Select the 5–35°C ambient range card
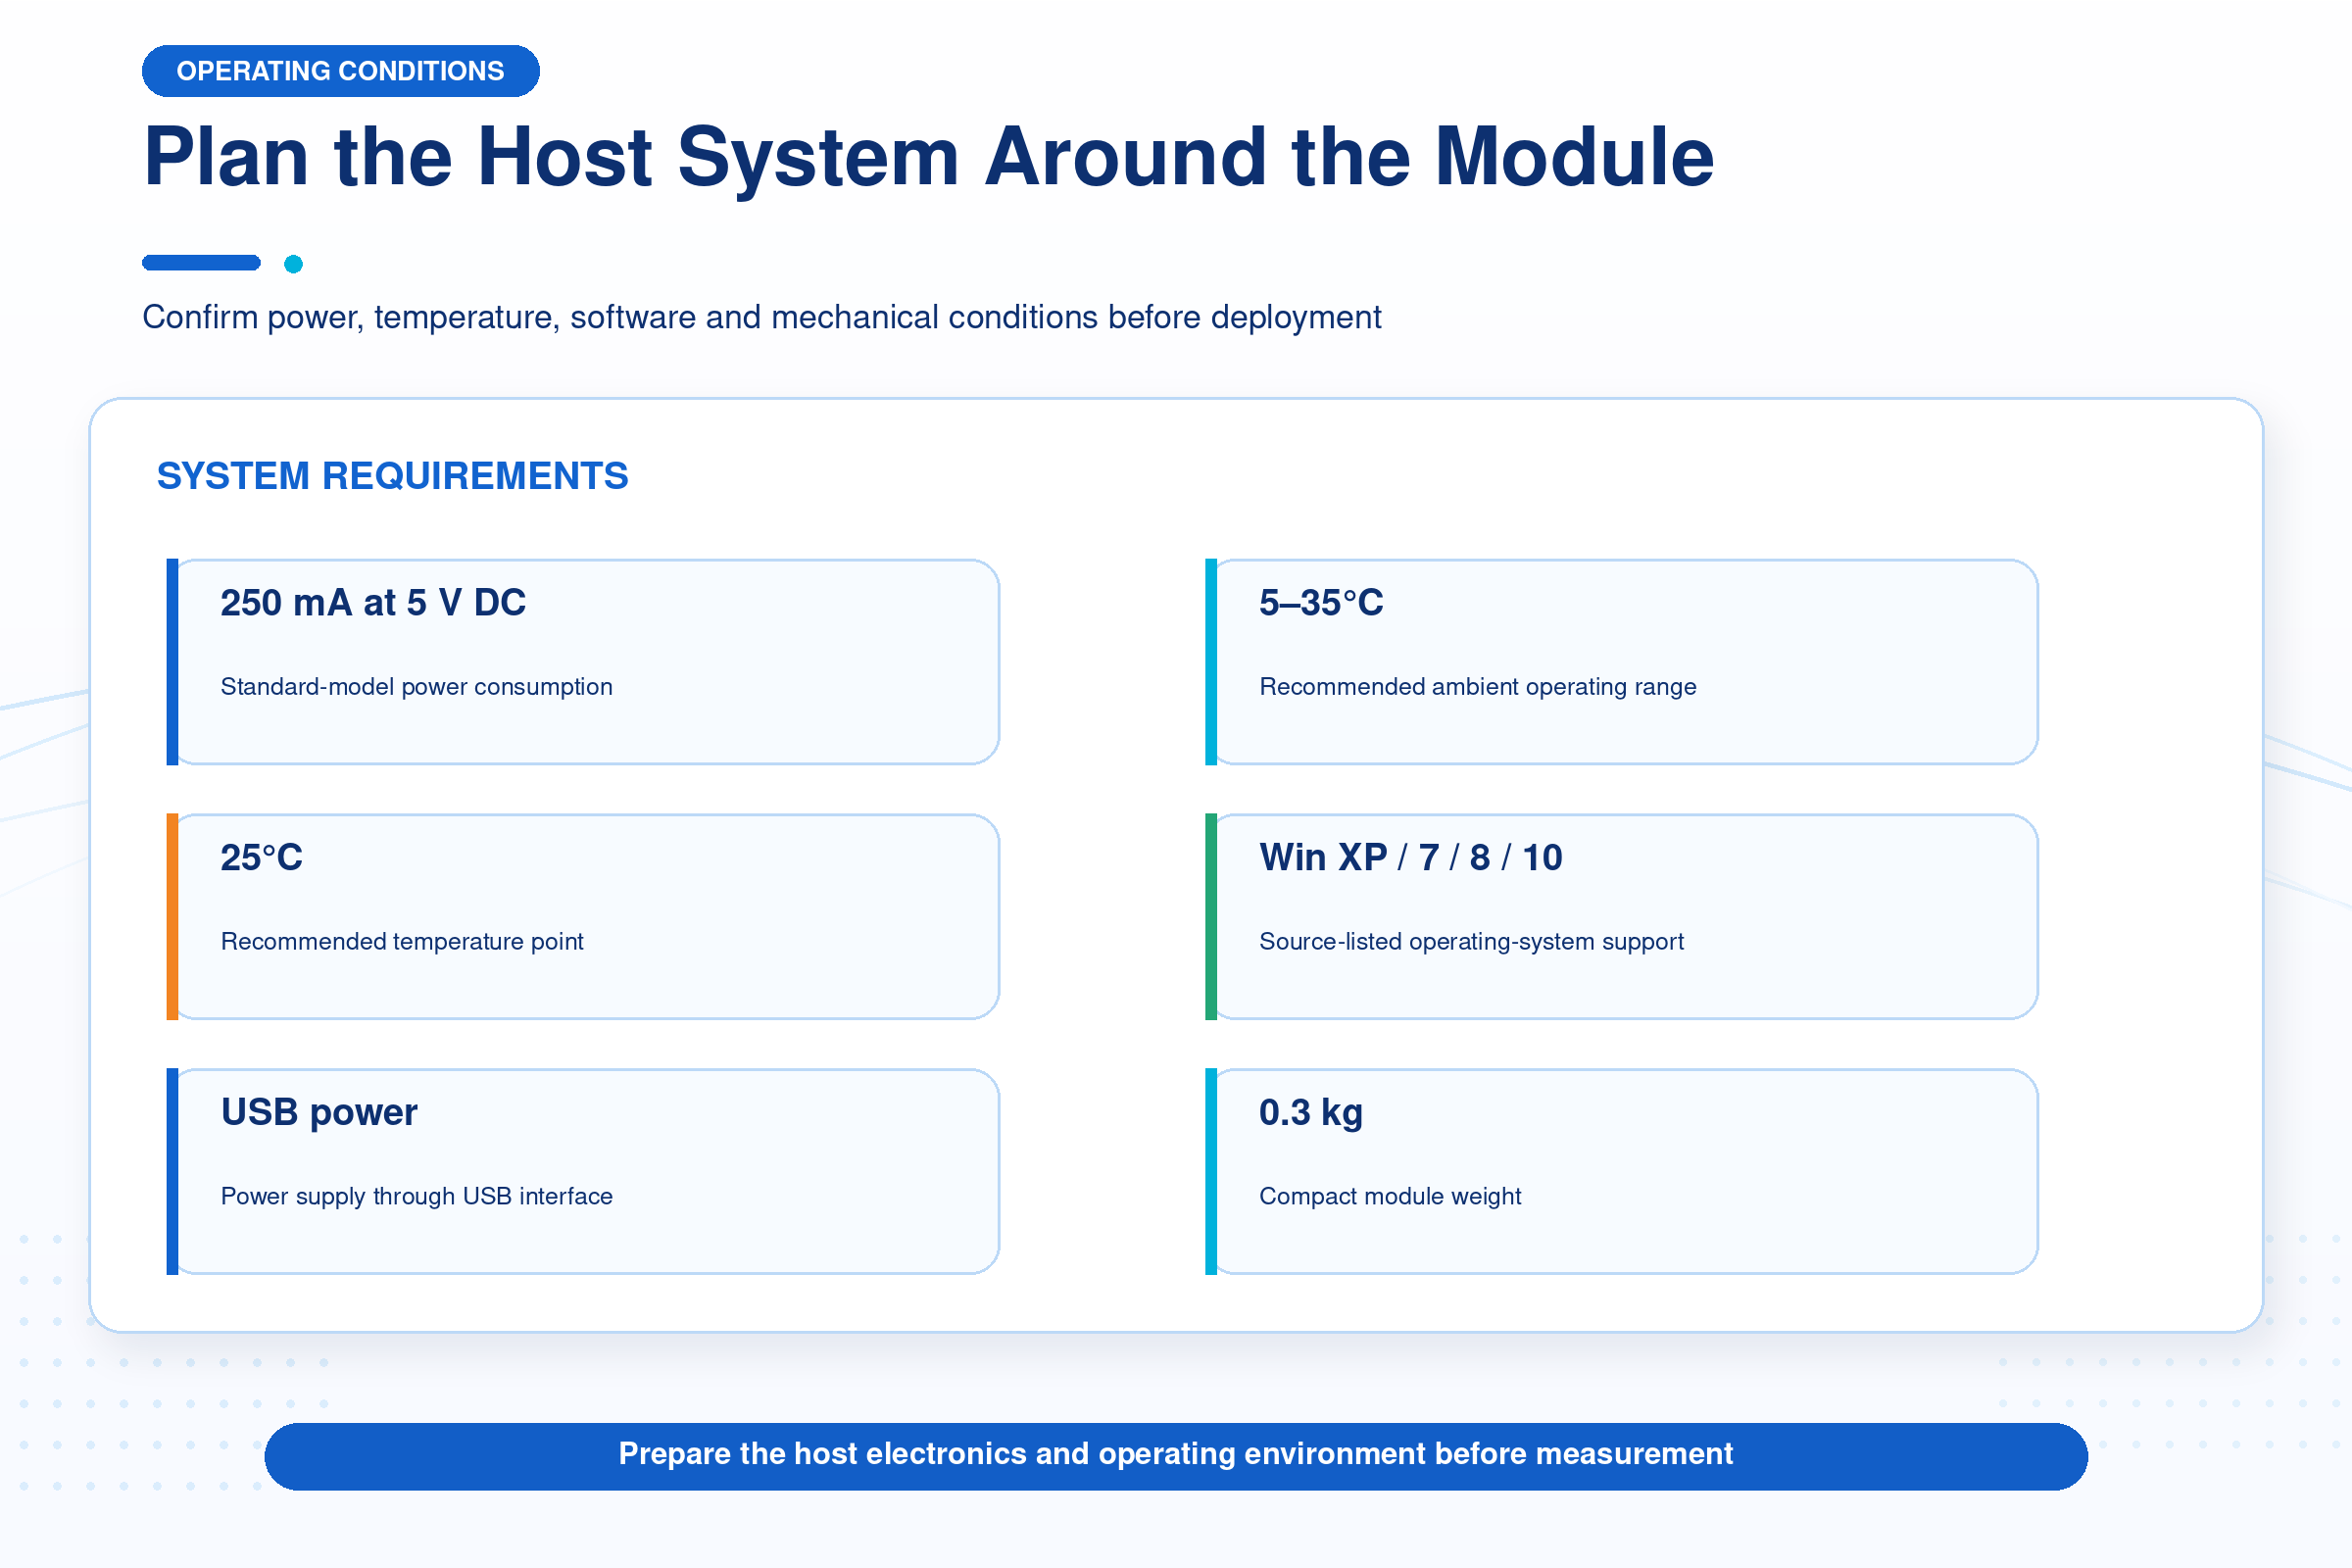The width and height of the screenshot is (2352, 1568). pos(1622,662)
